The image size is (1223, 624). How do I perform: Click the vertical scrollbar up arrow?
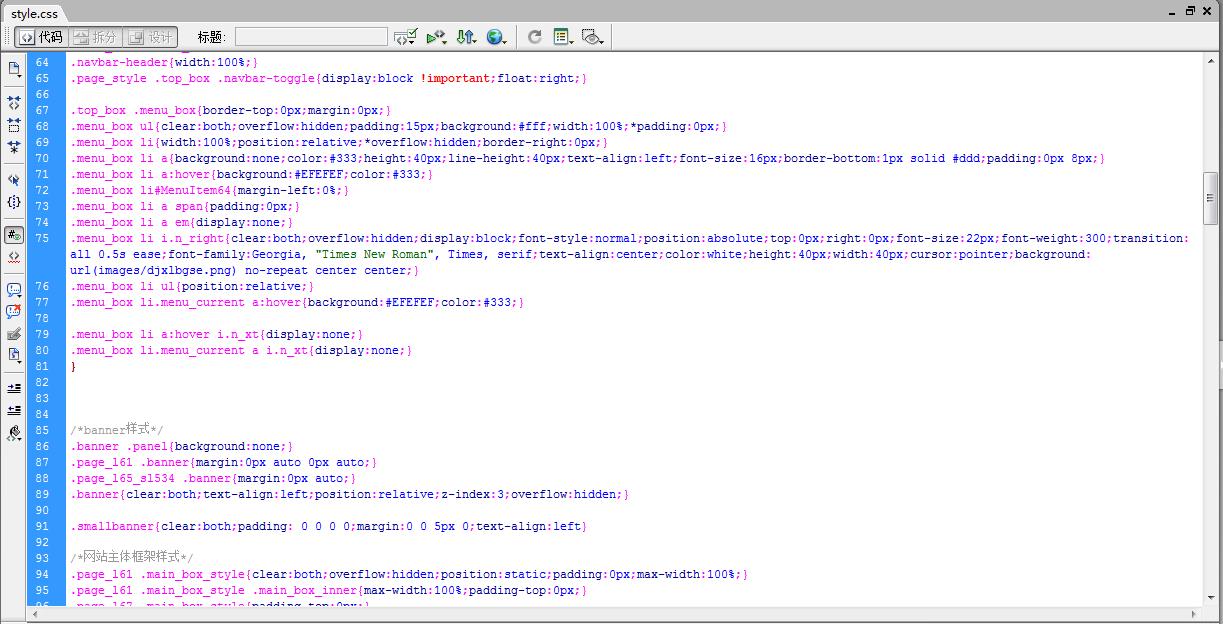[1211, 60]
